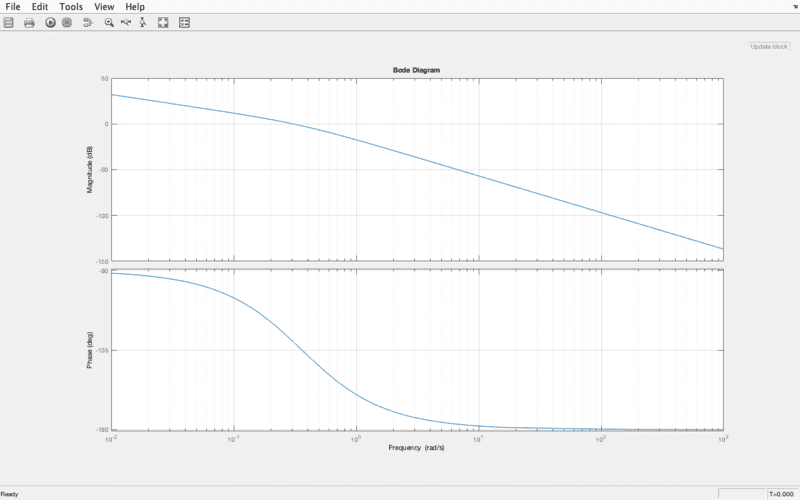Click the Print icon
Image resolution: width=800 pixels, height=500 pixels.
29,22
